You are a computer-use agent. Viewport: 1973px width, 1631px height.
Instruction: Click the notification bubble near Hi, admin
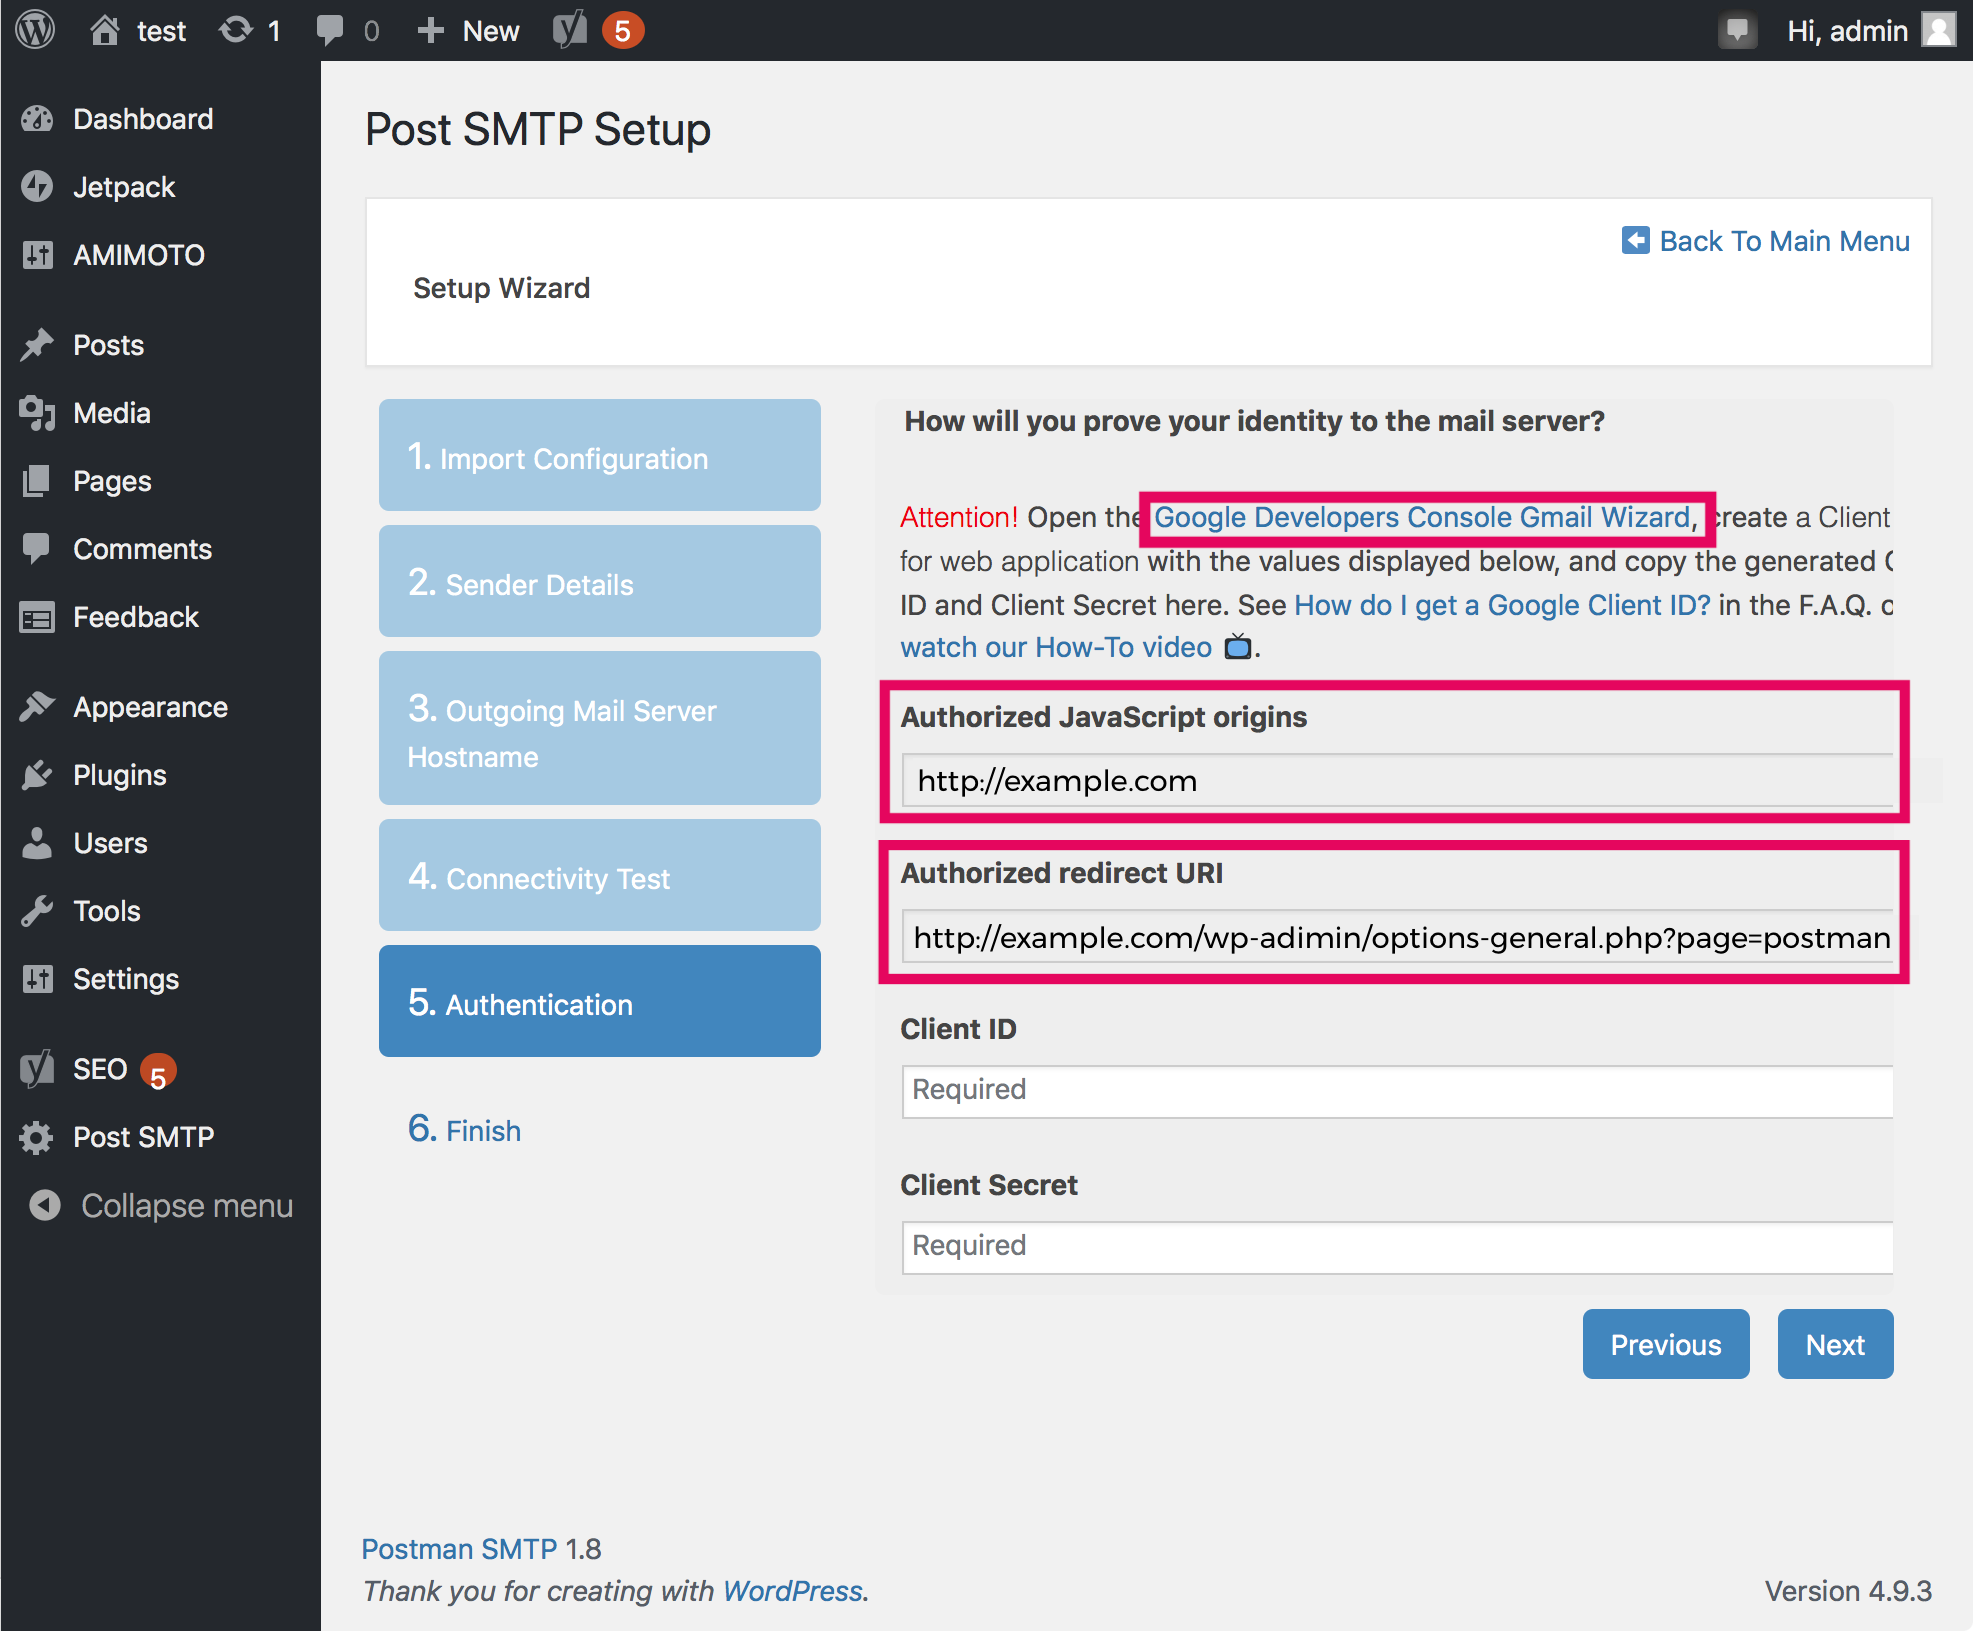pyautogui.click(x=1737, y=30)
